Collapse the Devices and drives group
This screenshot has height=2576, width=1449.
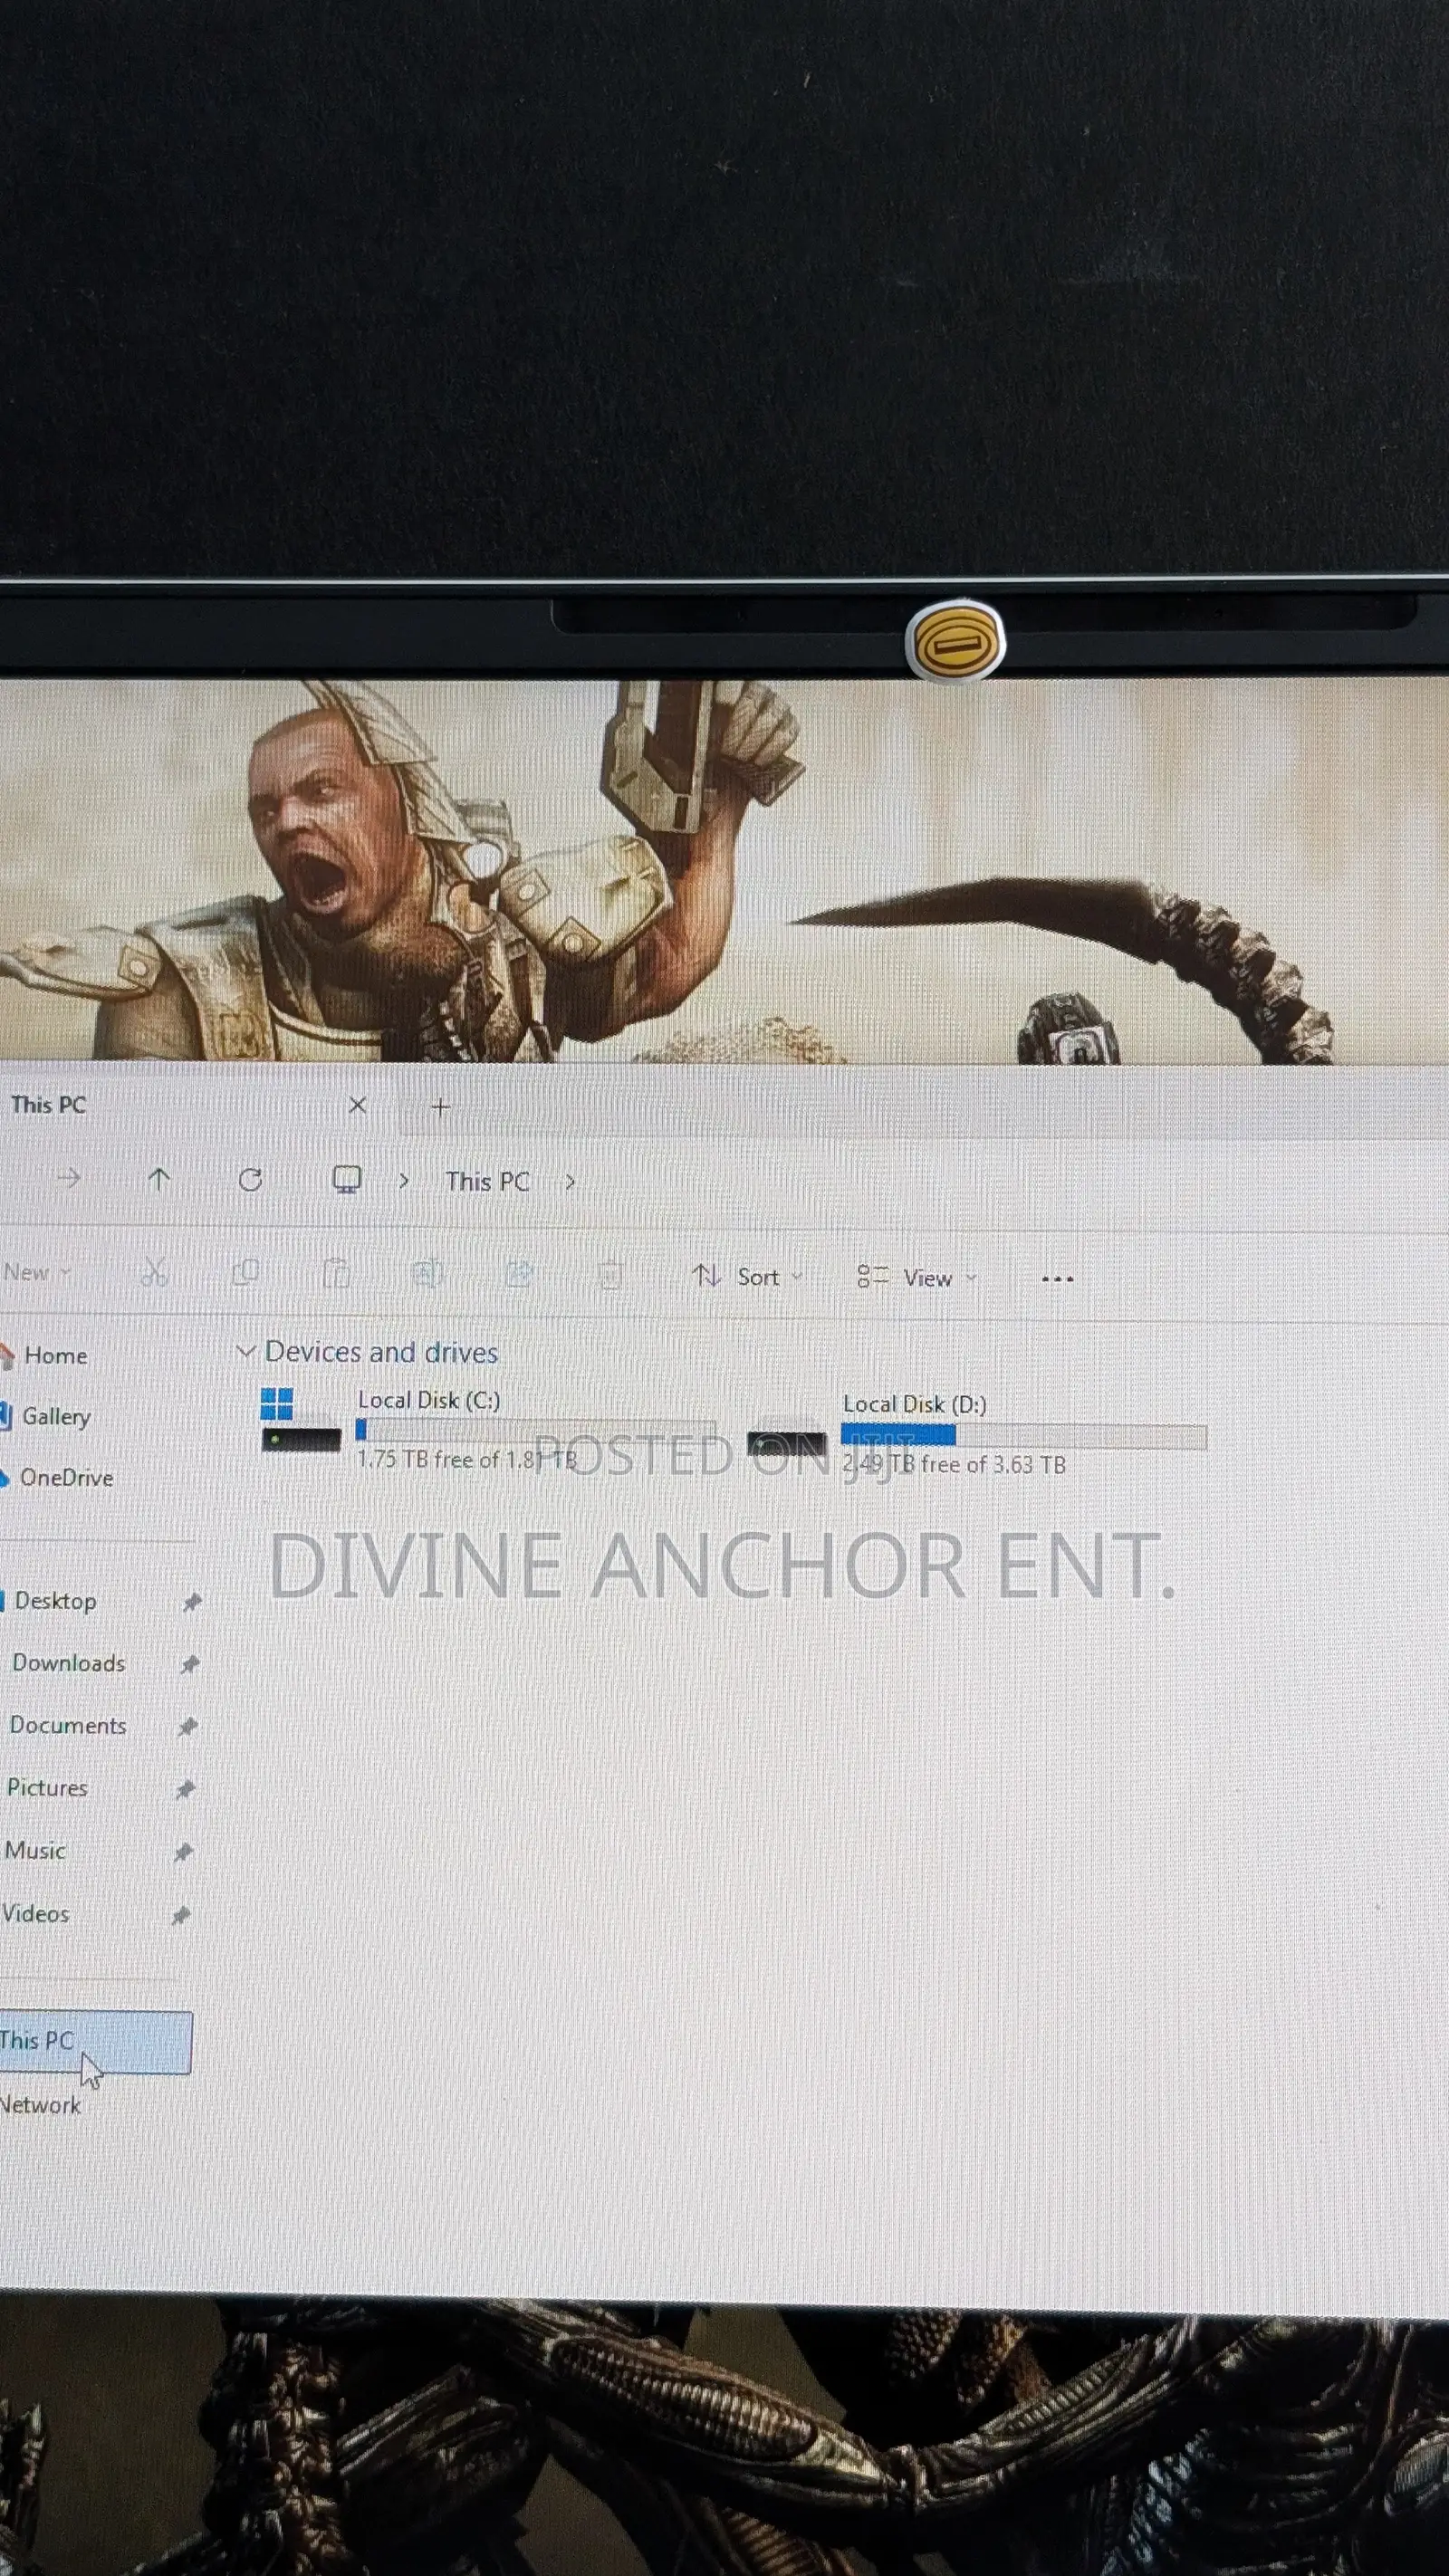pyautogui.click(x=245, y=1352)
